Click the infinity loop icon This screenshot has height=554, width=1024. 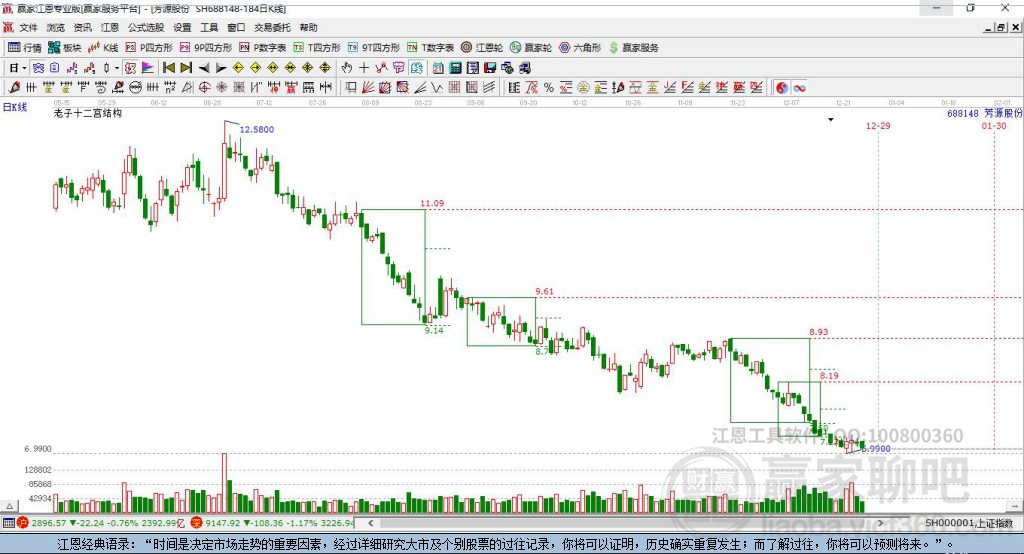[799, 88]
